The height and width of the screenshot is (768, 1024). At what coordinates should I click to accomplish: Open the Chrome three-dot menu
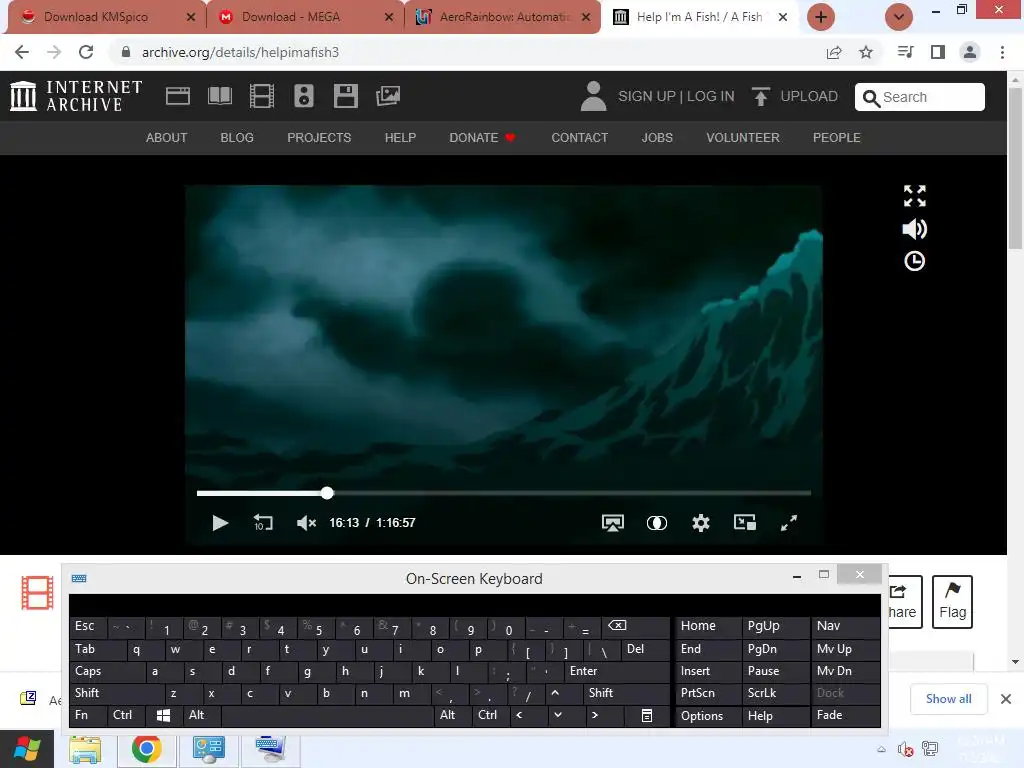pyautogui.click(x=1002, y=52)
